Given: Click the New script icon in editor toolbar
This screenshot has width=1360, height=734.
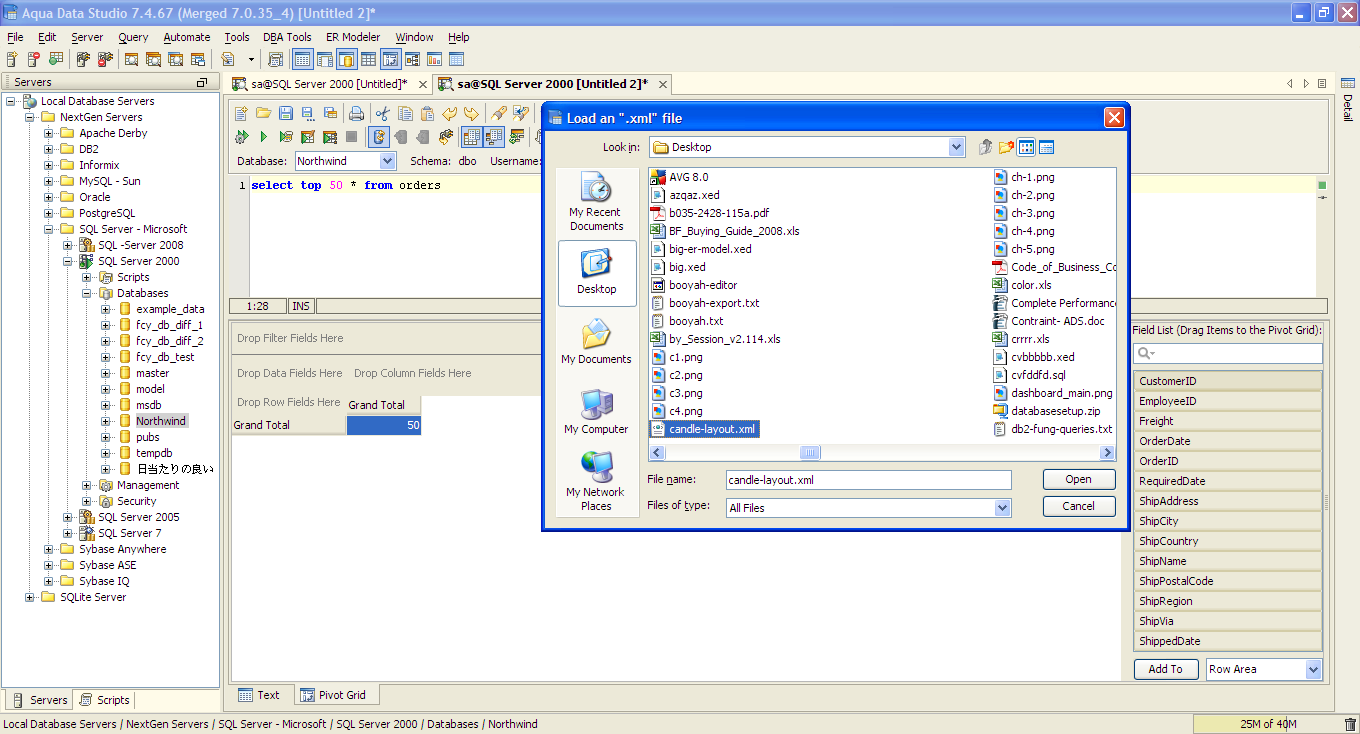Looking at the screenshot, I should click(x=241, y=113).
